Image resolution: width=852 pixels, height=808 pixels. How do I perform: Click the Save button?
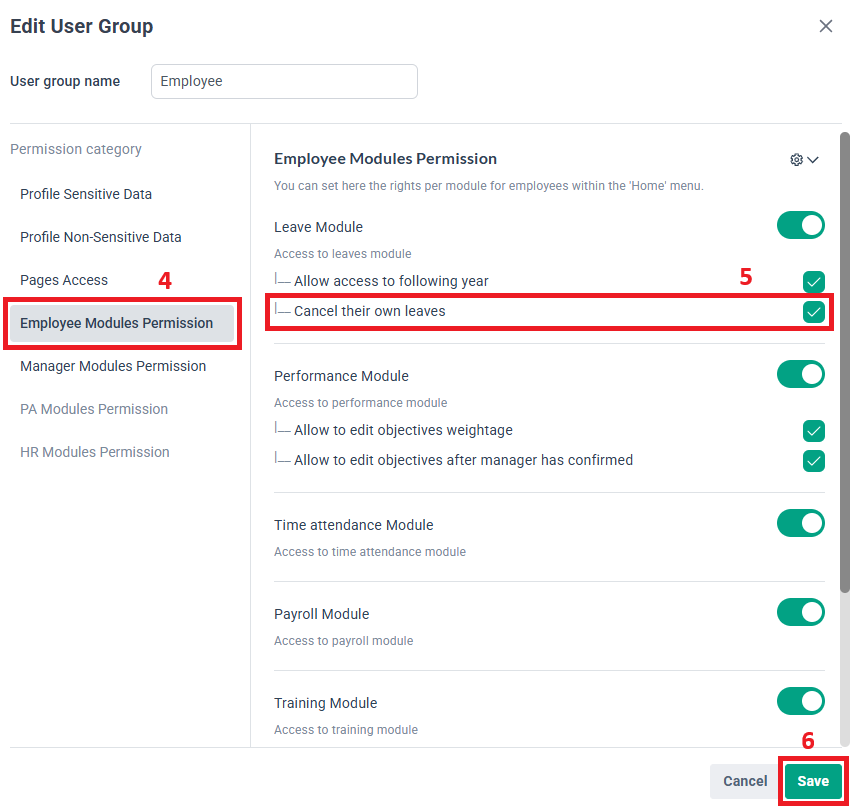813,781
